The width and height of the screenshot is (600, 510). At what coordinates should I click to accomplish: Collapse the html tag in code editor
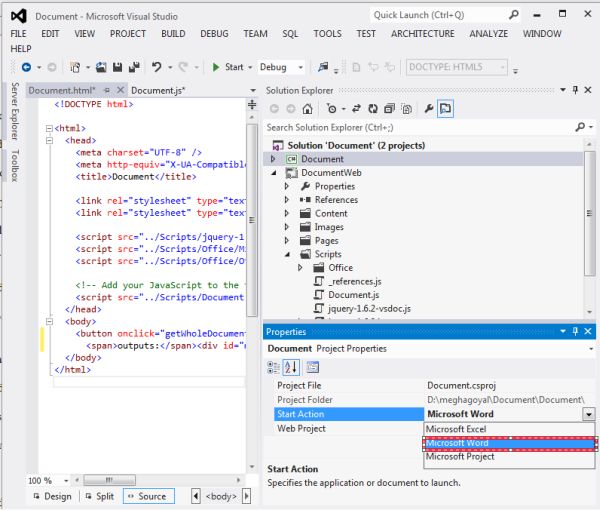pyautogui.click(x=47, y=129)
